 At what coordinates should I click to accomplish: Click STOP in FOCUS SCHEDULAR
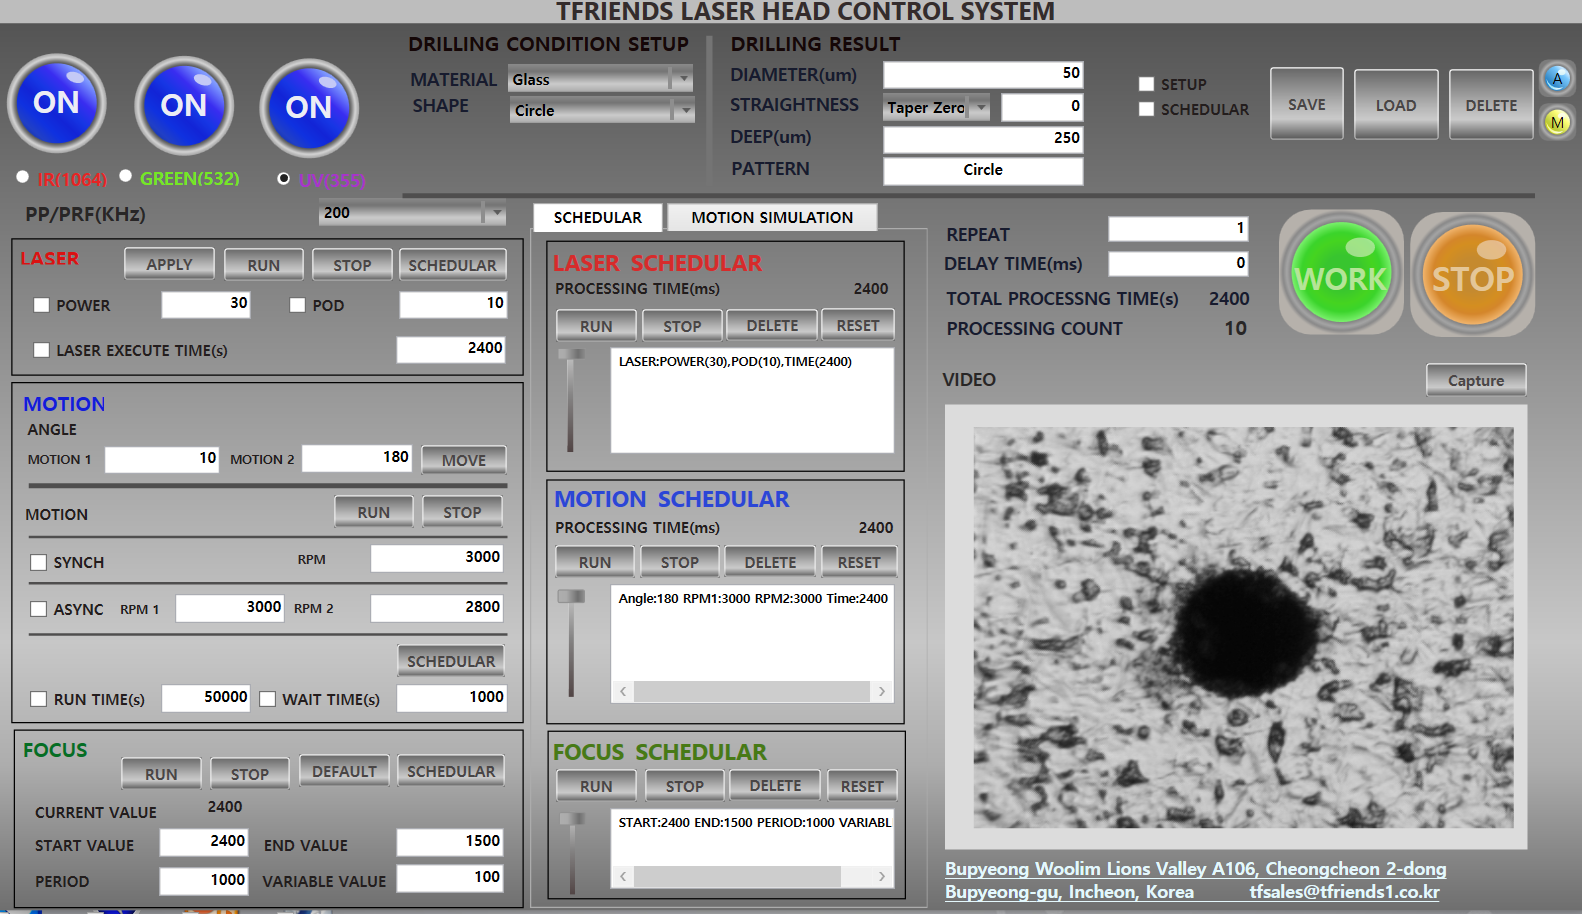coord(685,786)
